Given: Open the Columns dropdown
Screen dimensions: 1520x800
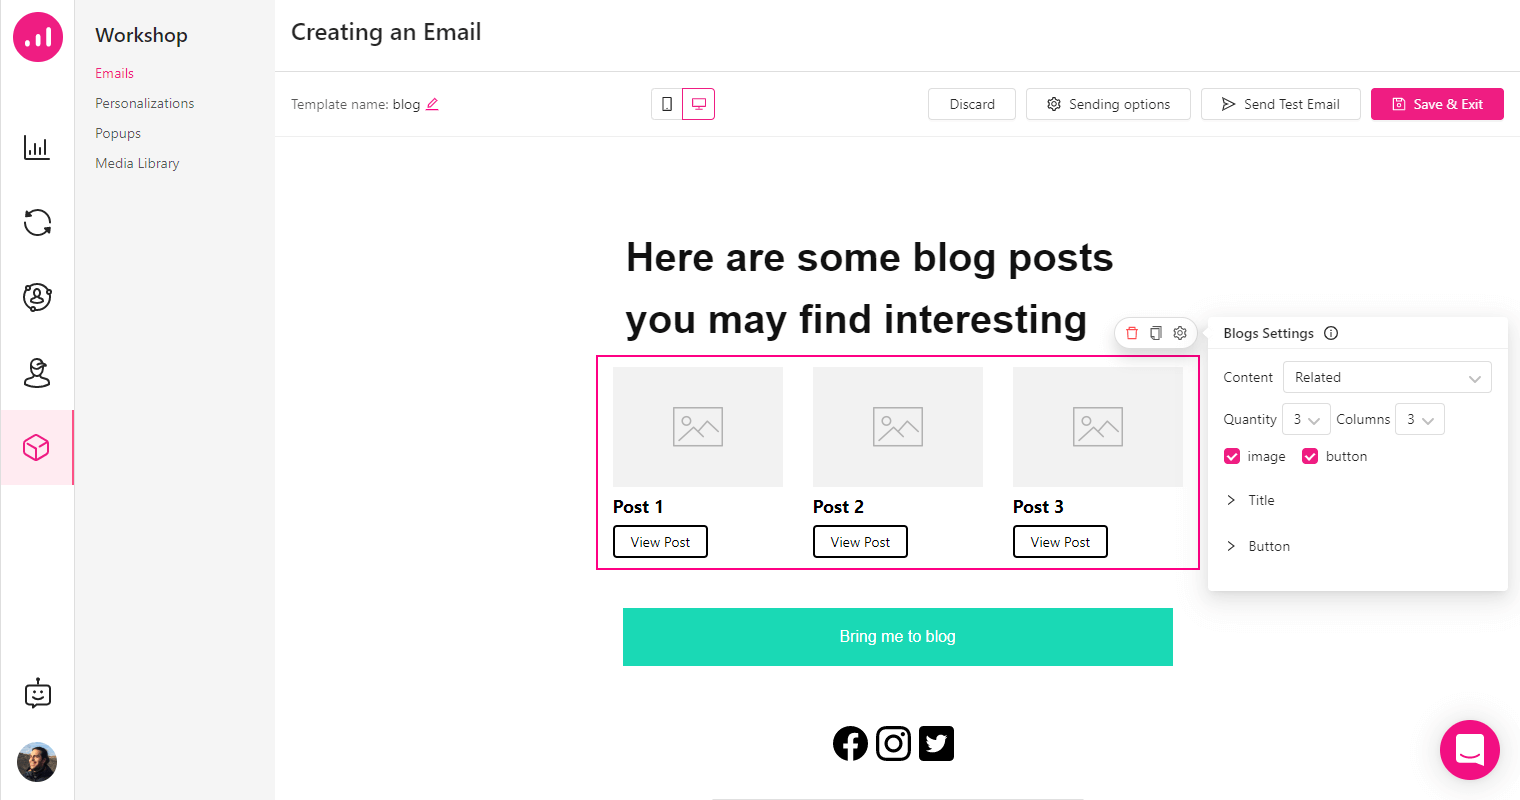Looking at the screenshot, I should [x=1420, y=419].
